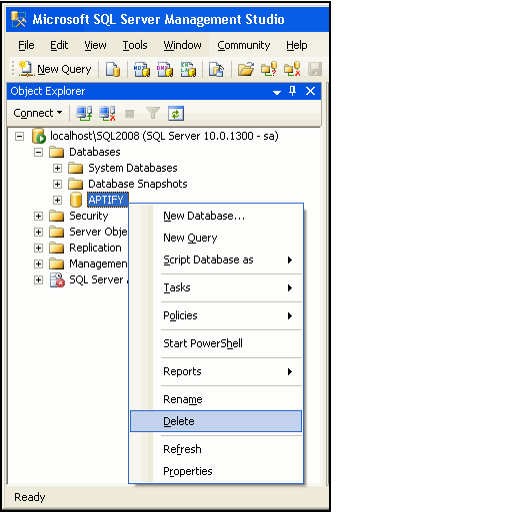Expand the Server Objects folder

click(x=38, y=232)
